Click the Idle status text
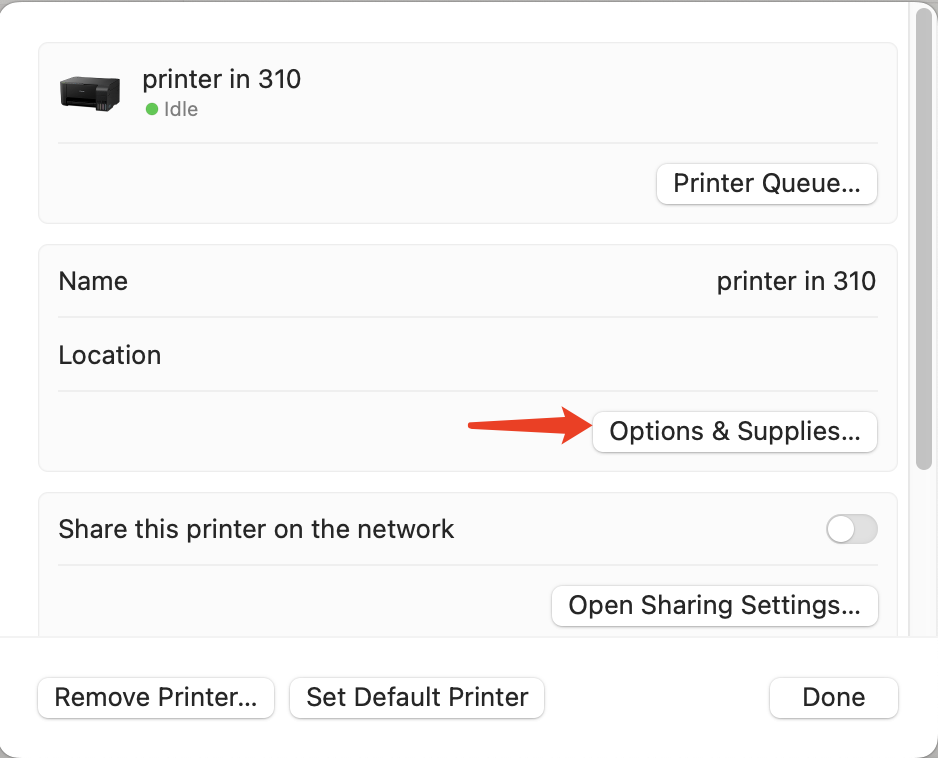938x758 pixels. coord(181,109)
